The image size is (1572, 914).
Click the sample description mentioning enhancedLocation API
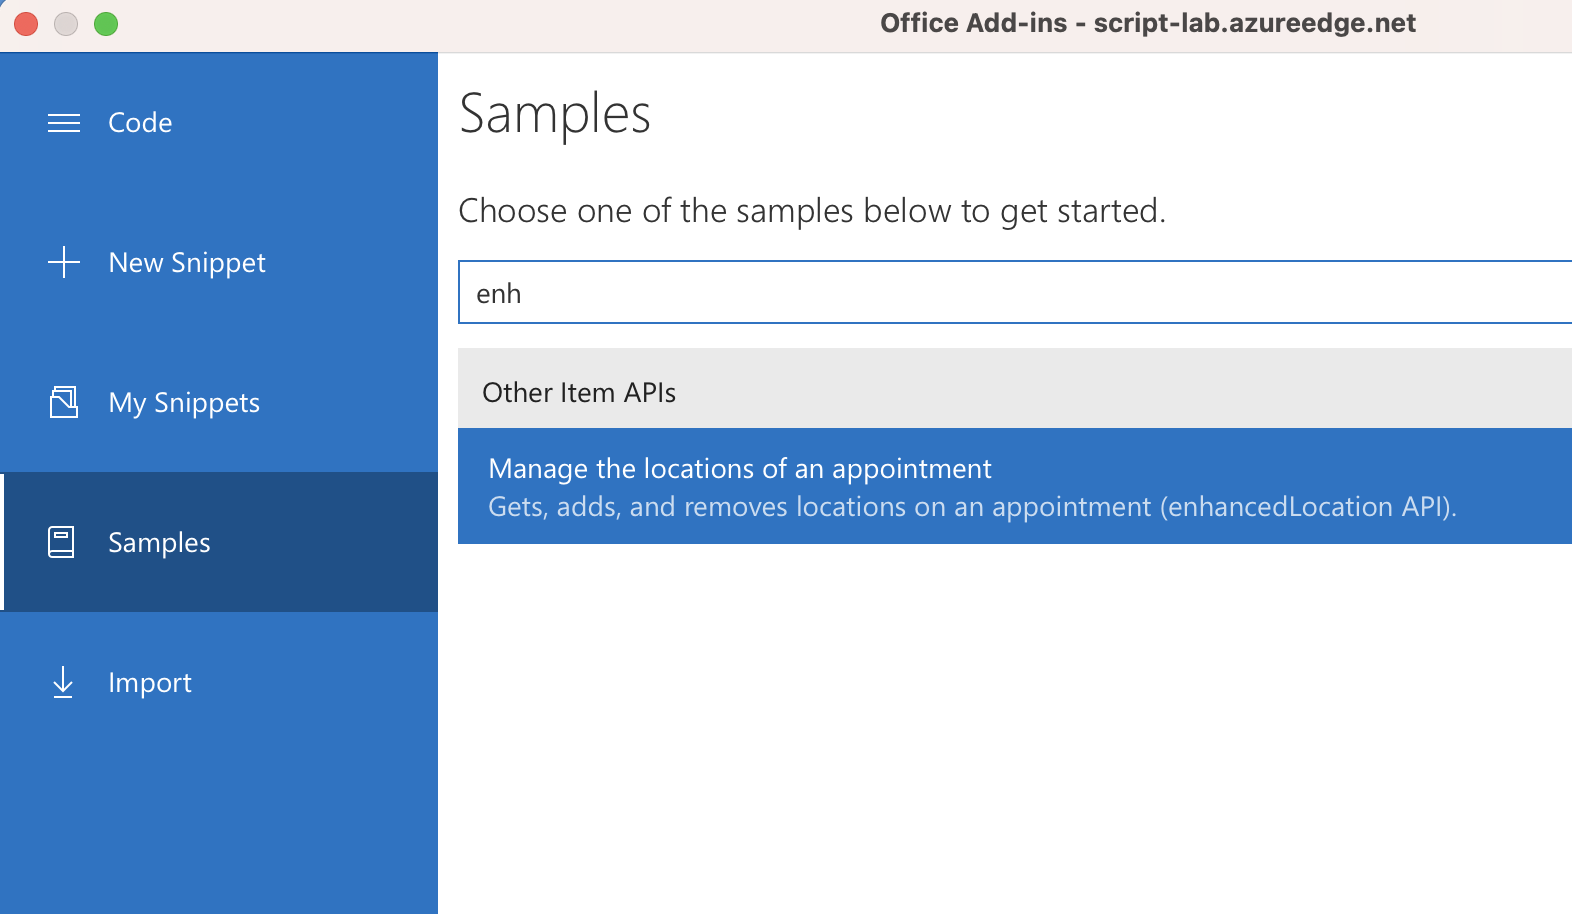click(973, 506)
